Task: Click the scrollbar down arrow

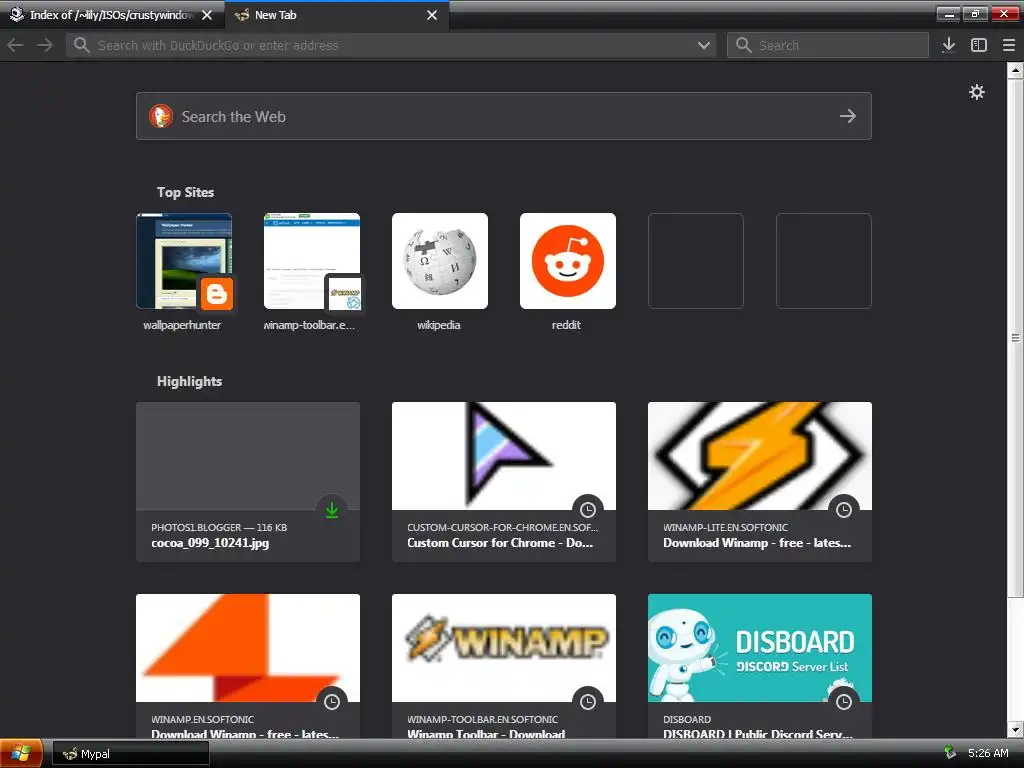Action: [1015, 730]
